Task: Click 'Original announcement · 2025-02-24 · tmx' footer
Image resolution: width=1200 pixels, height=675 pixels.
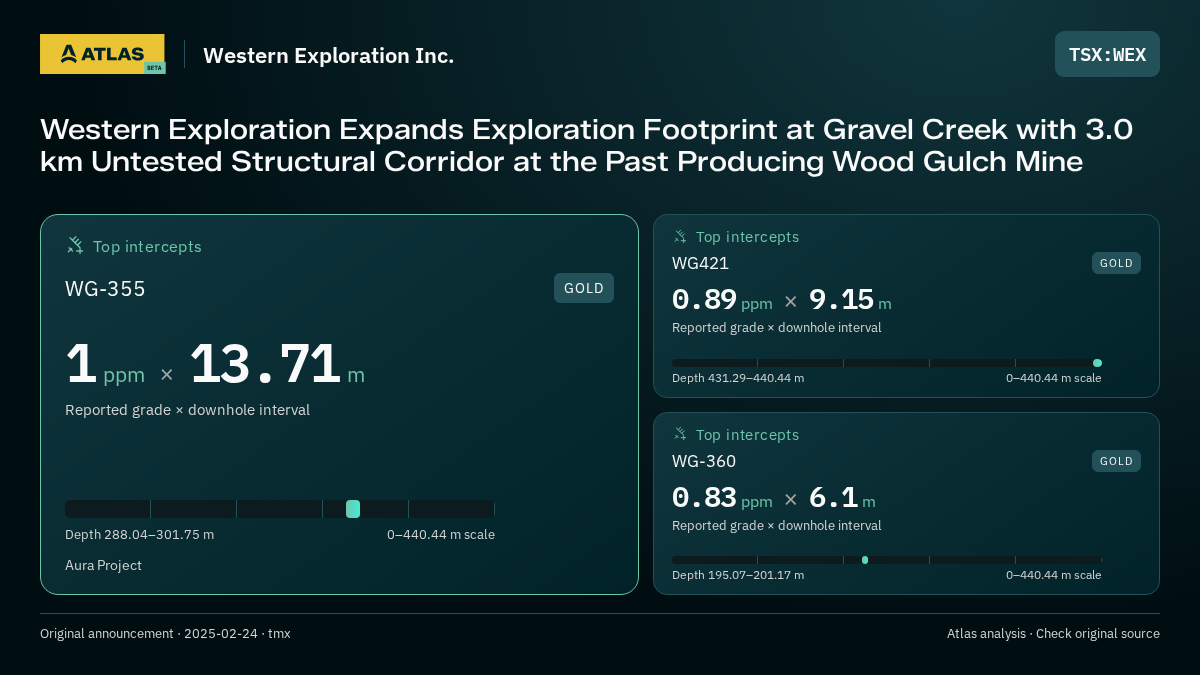Action: pos(165,633)
